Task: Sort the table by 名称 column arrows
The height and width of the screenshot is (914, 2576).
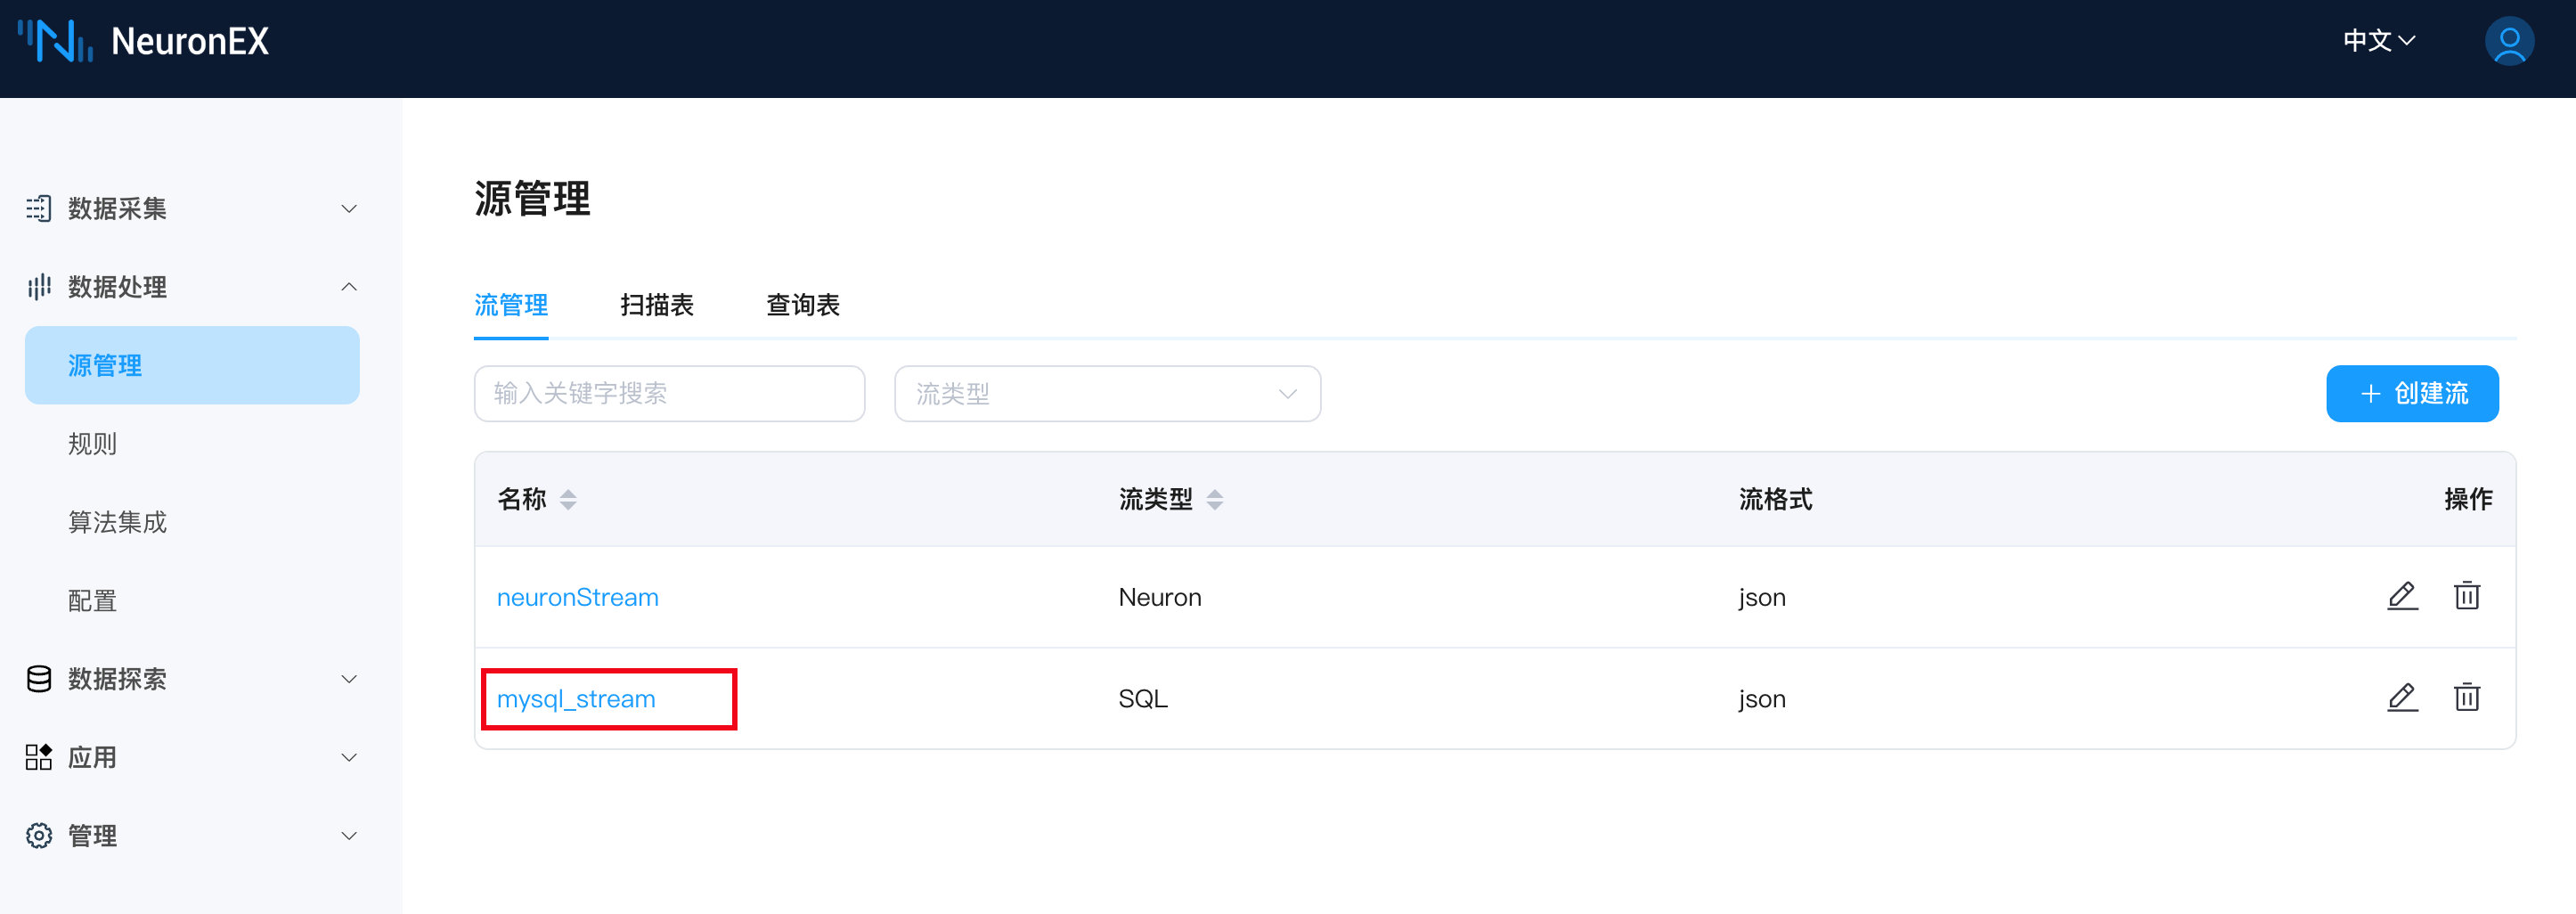Action: click(568, 499)
